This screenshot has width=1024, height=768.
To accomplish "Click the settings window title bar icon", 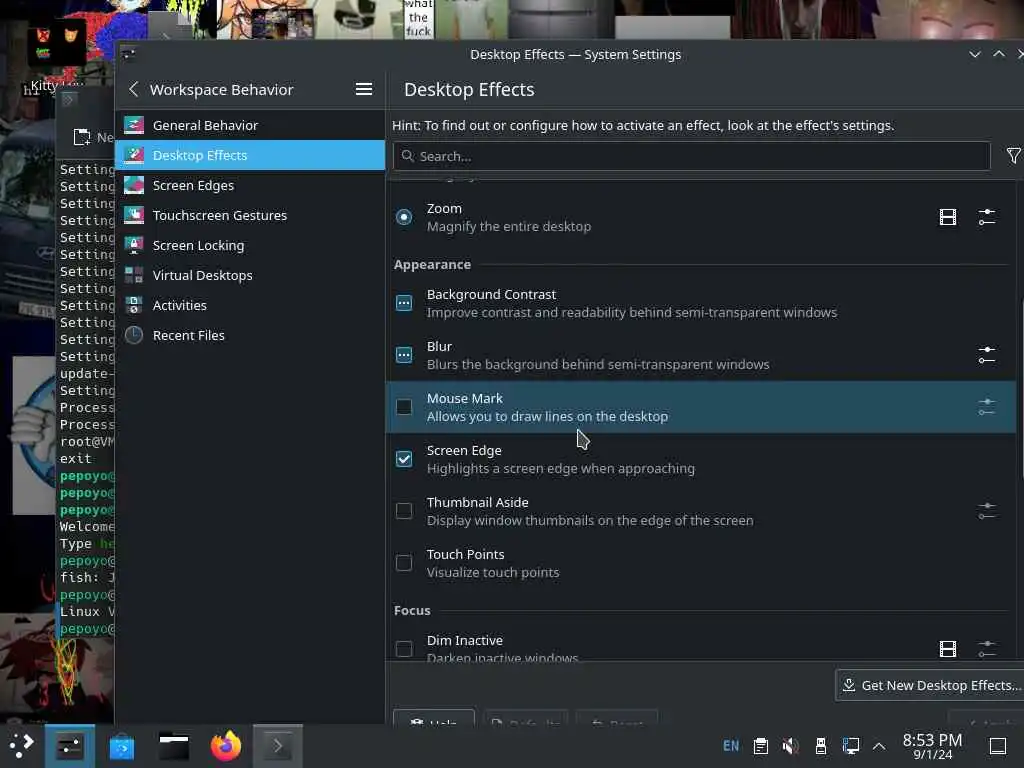I will (128, 54).
